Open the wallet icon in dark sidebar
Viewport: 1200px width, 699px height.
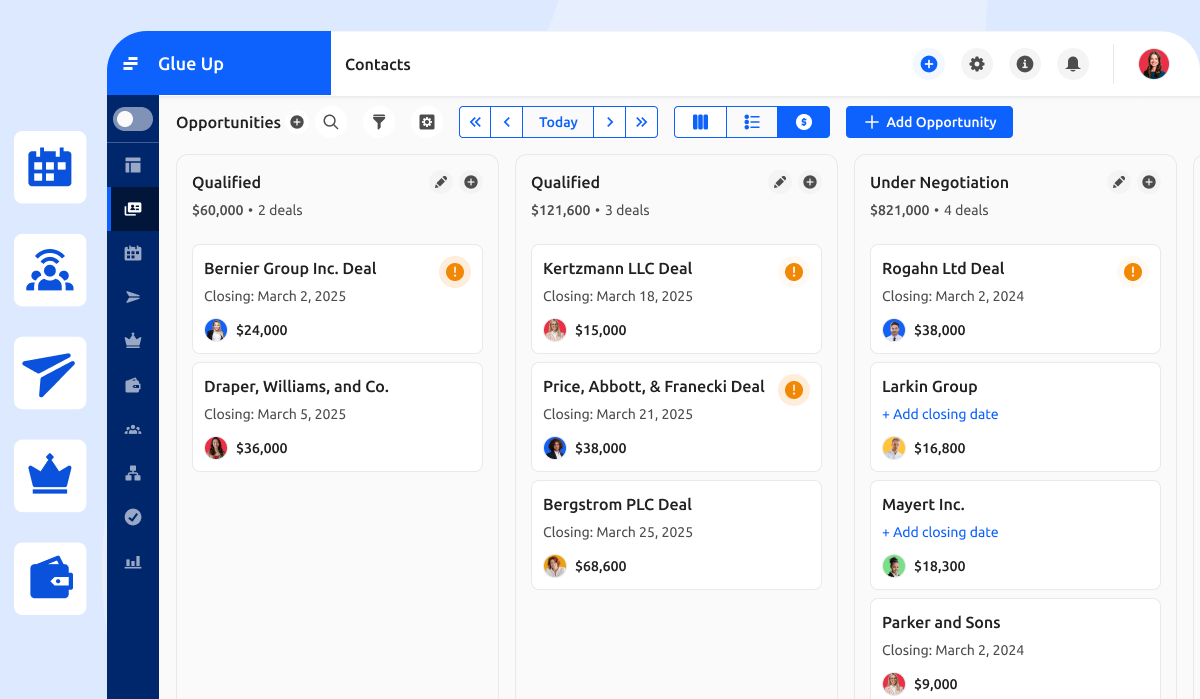[133, 385]
